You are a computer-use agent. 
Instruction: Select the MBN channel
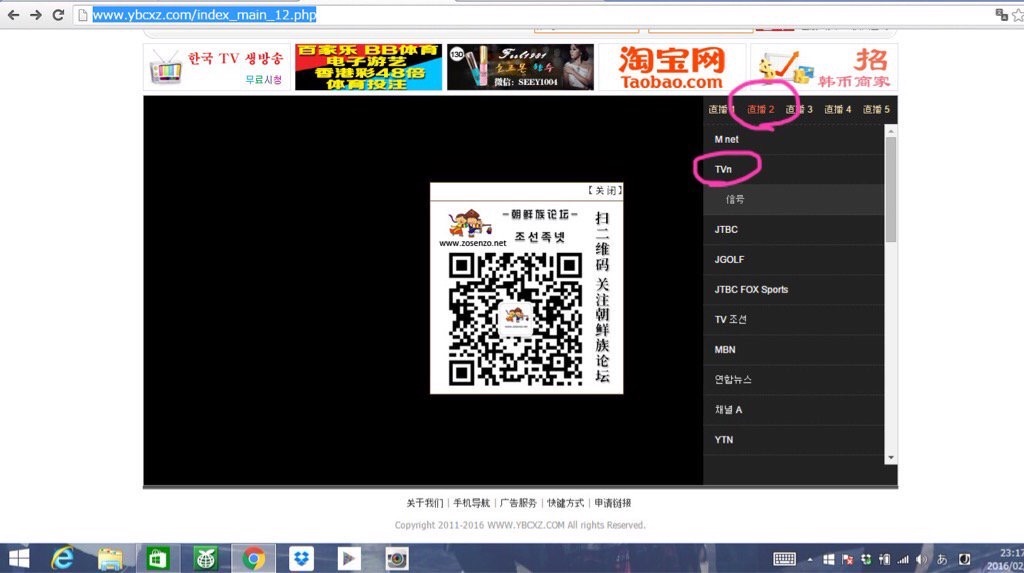point(793,350)
